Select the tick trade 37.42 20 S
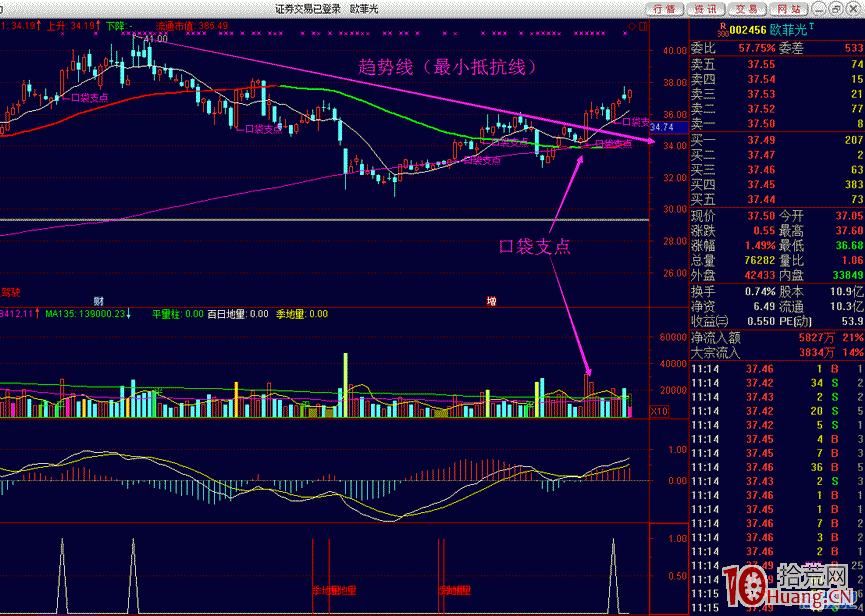865x616 pixels. pos(777,411)
